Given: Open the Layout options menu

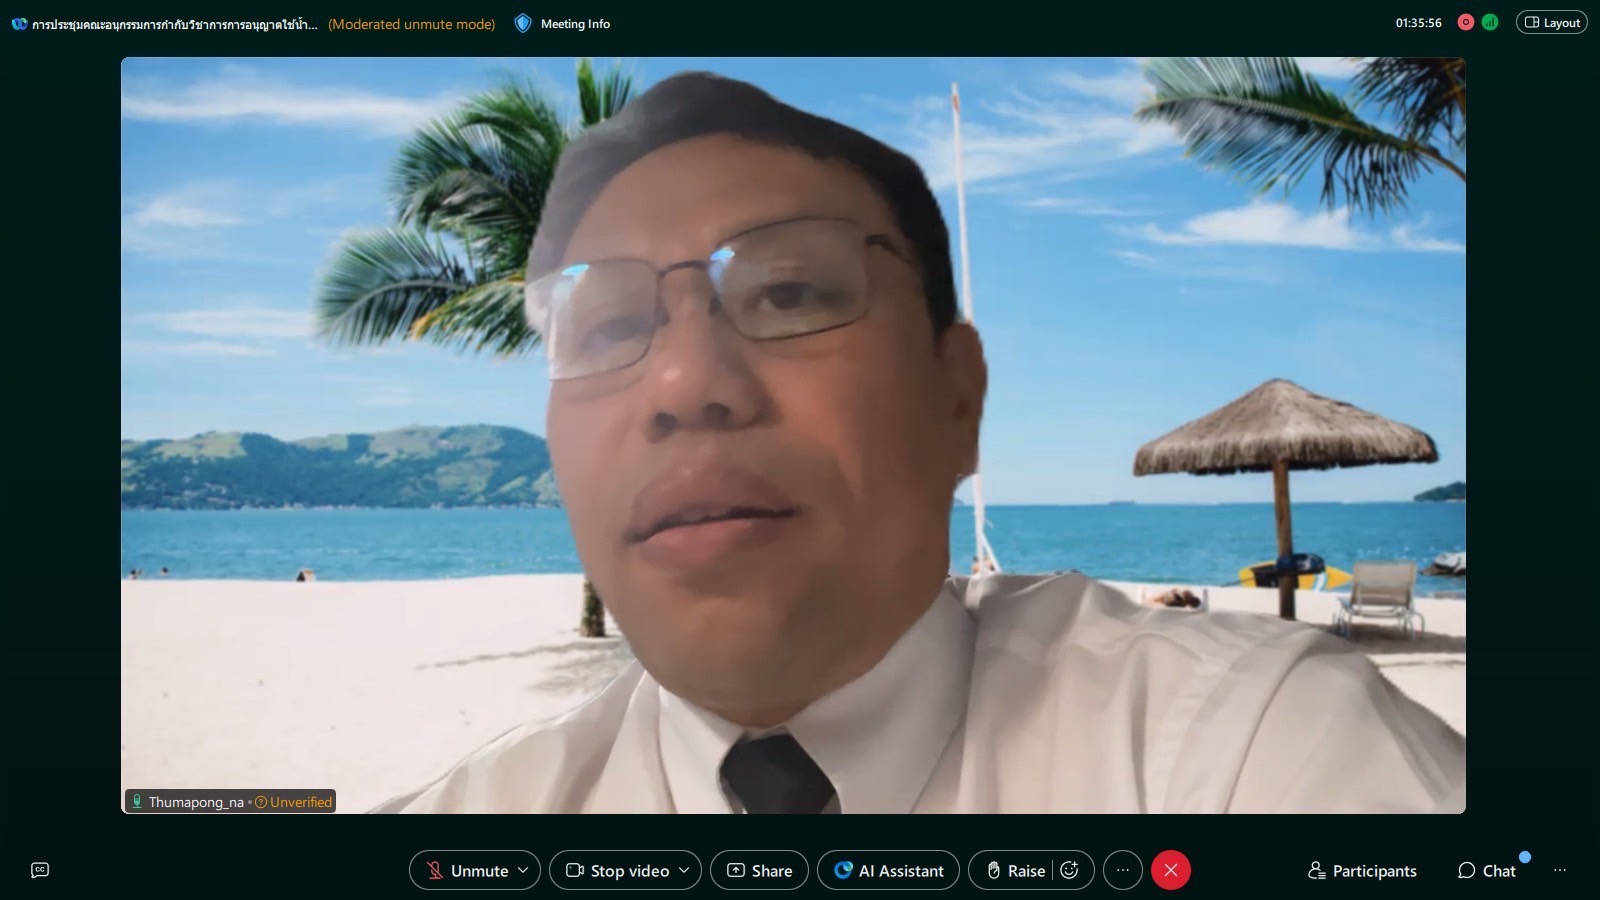Looking at the screenshot, I should coord(1551,22).
